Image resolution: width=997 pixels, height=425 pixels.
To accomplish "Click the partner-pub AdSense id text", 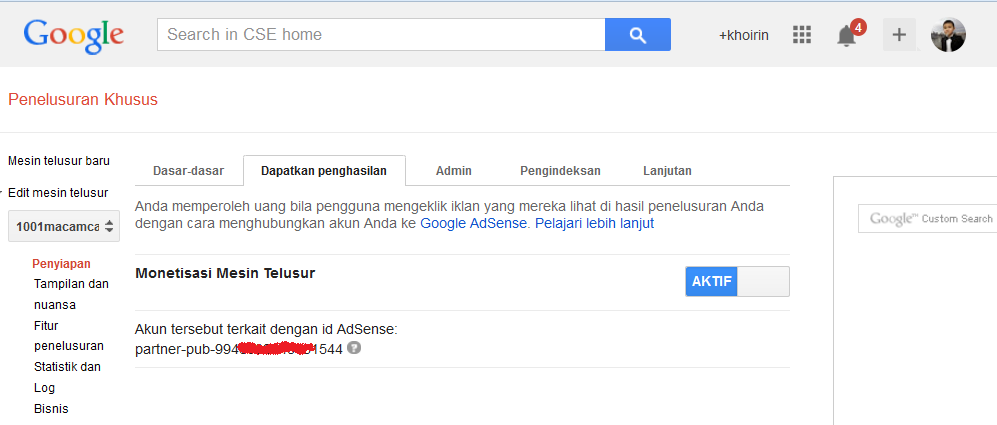I will tap(239, 349).
